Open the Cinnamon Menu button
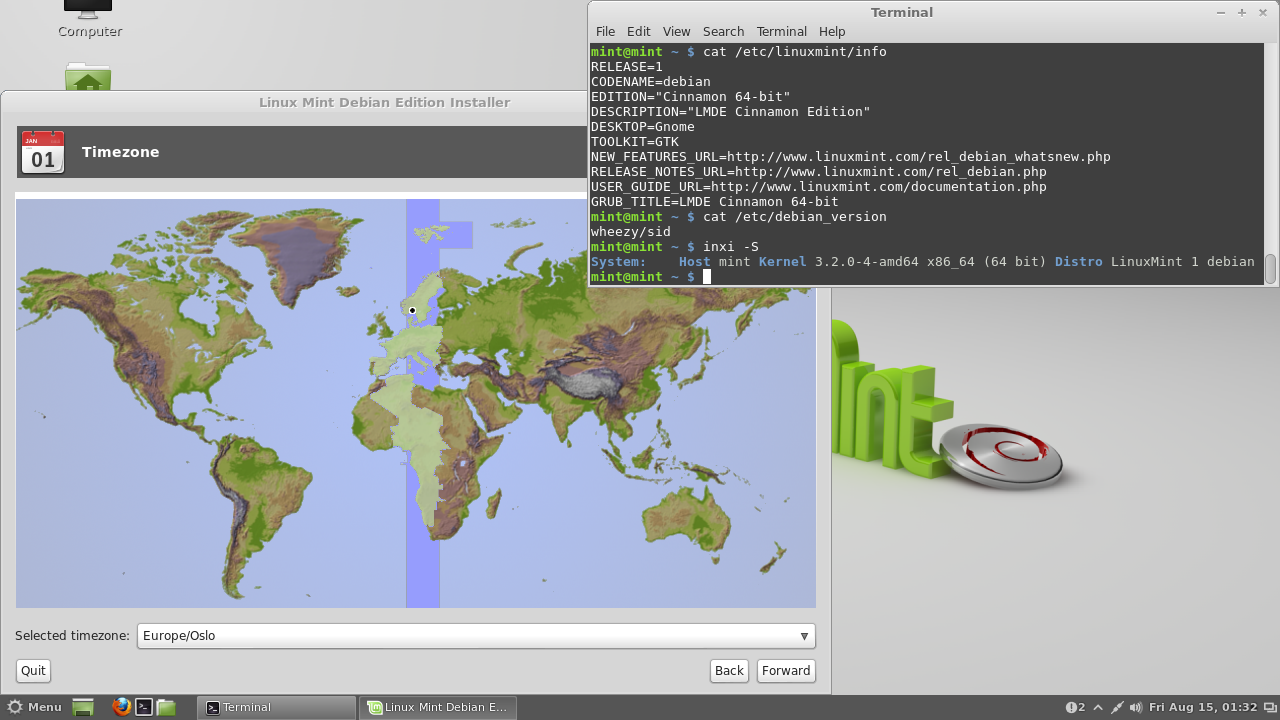Viewport: 1280px width, 720px height. tap(35, 707)
